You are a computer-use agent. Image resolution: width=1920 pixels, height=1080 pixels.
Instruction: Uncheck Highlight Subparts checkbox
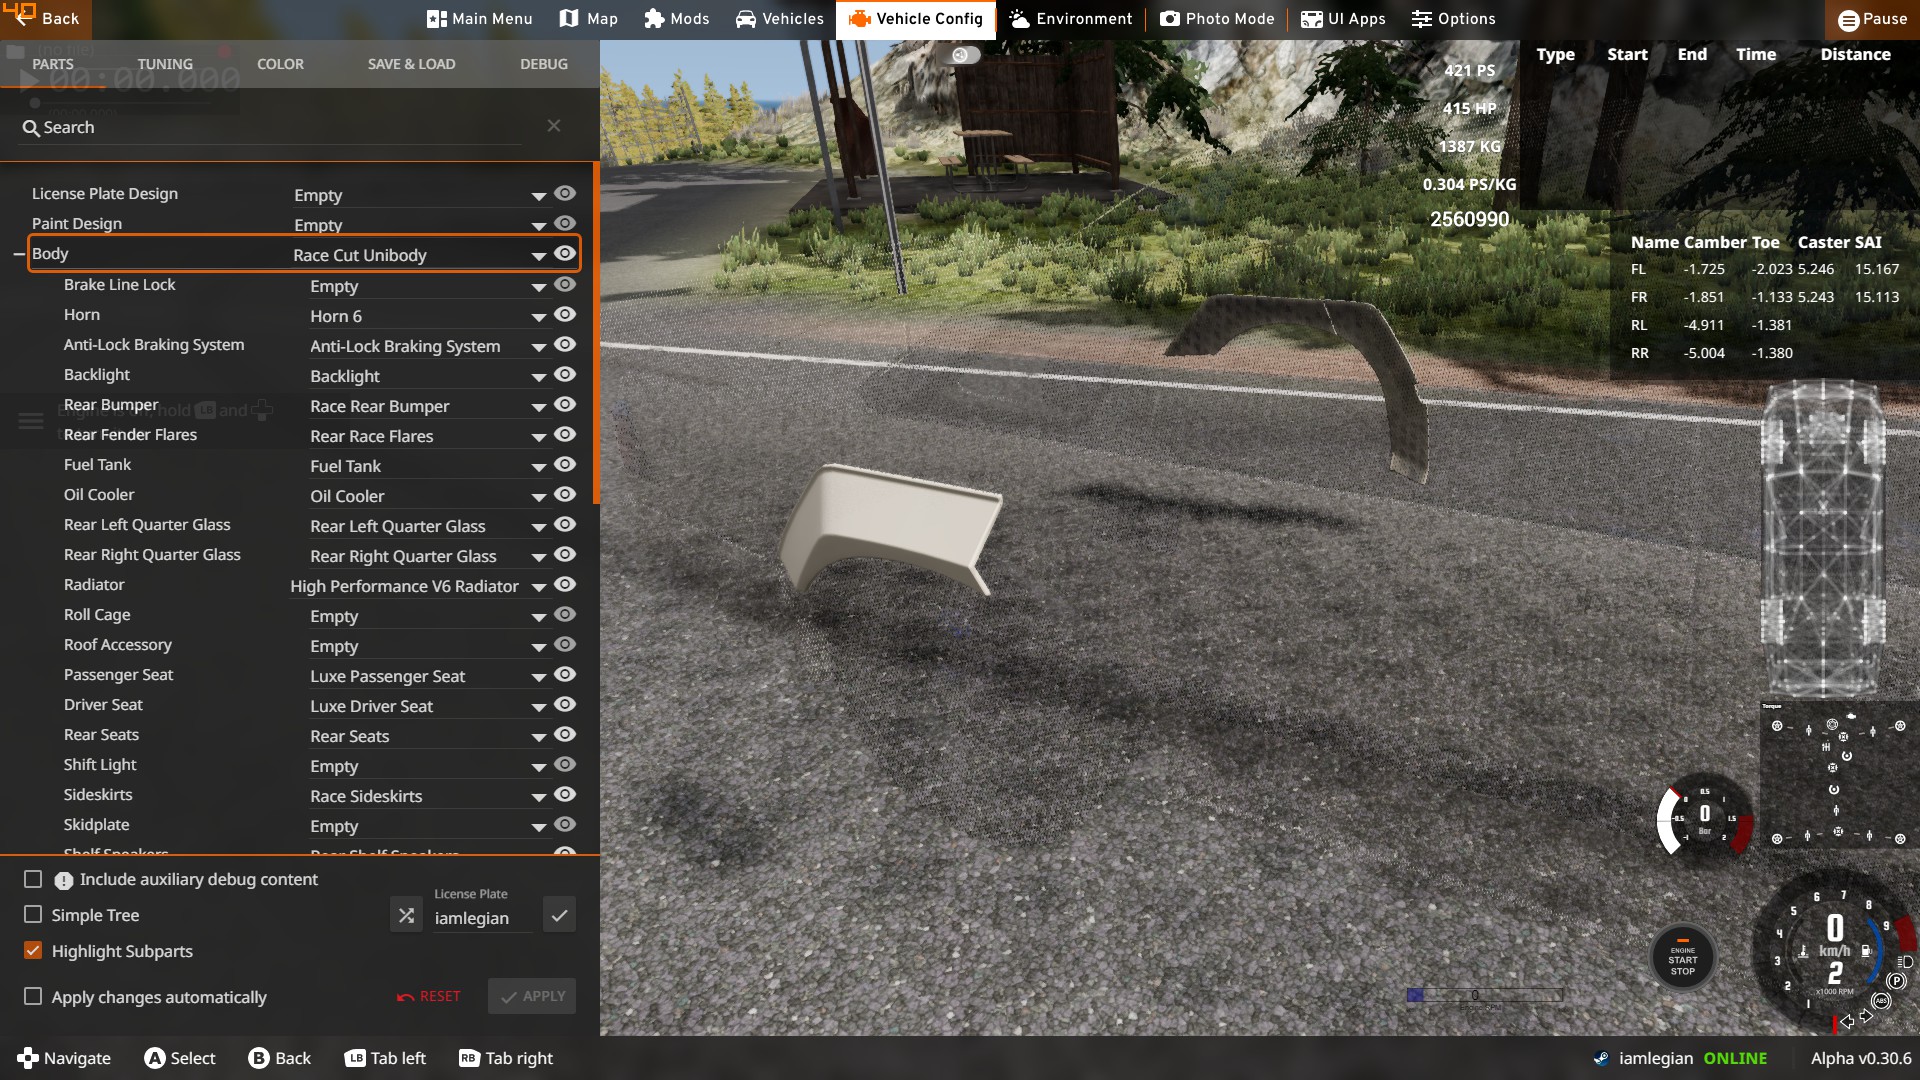tap(33, 951)
